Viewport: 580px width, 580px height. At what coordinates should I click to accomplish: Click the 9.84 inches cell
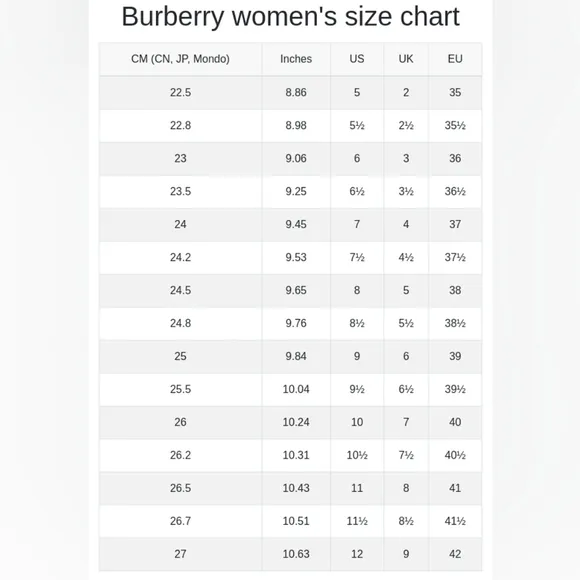pos(296,356)
